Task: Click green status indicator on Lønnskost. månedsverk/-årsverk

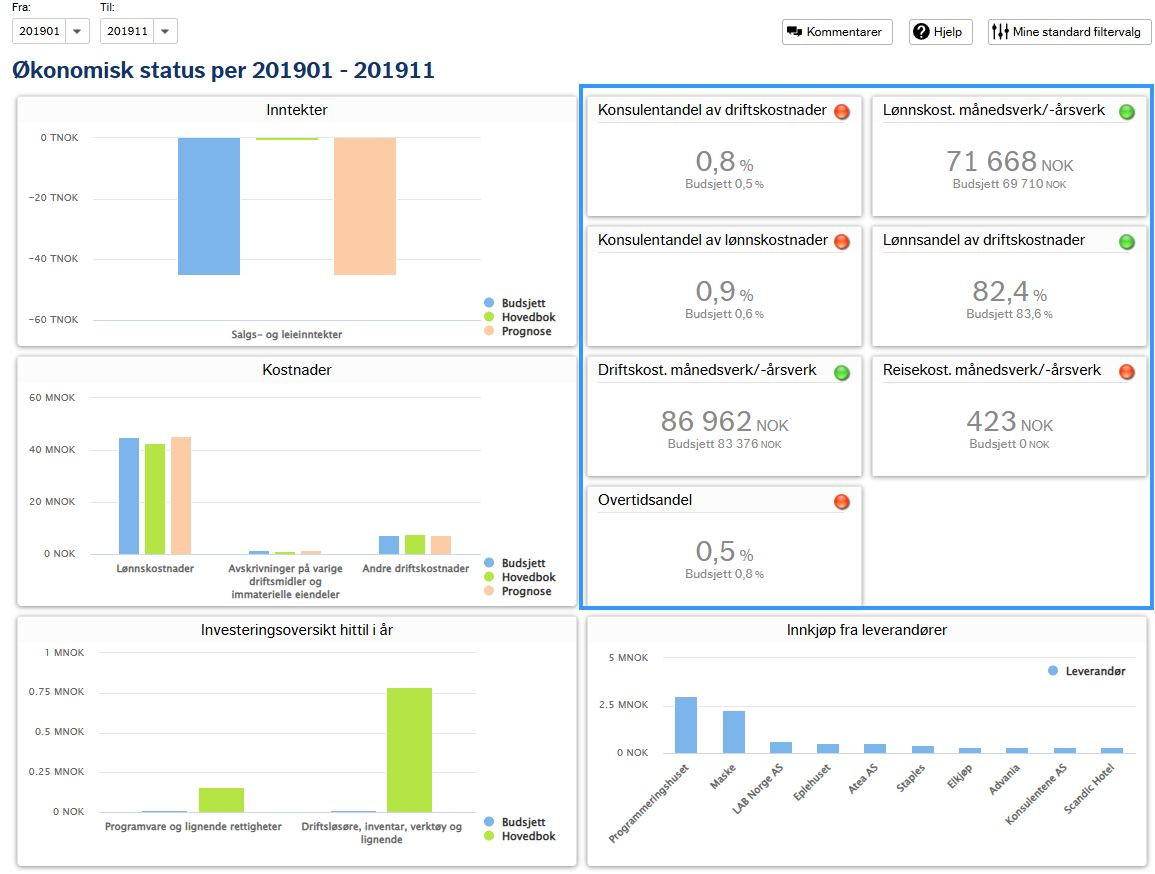Action: click(1126, 111)
